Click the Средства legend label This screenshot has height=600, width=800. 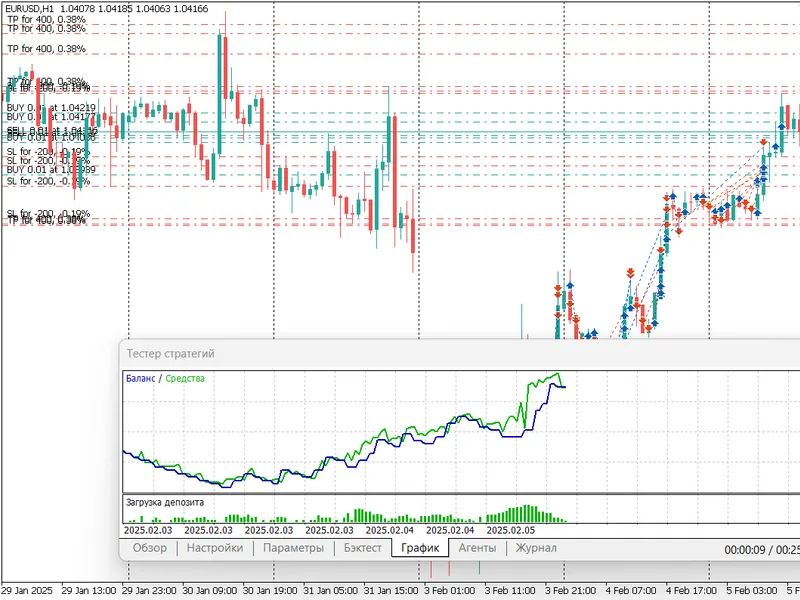point(185,379)
